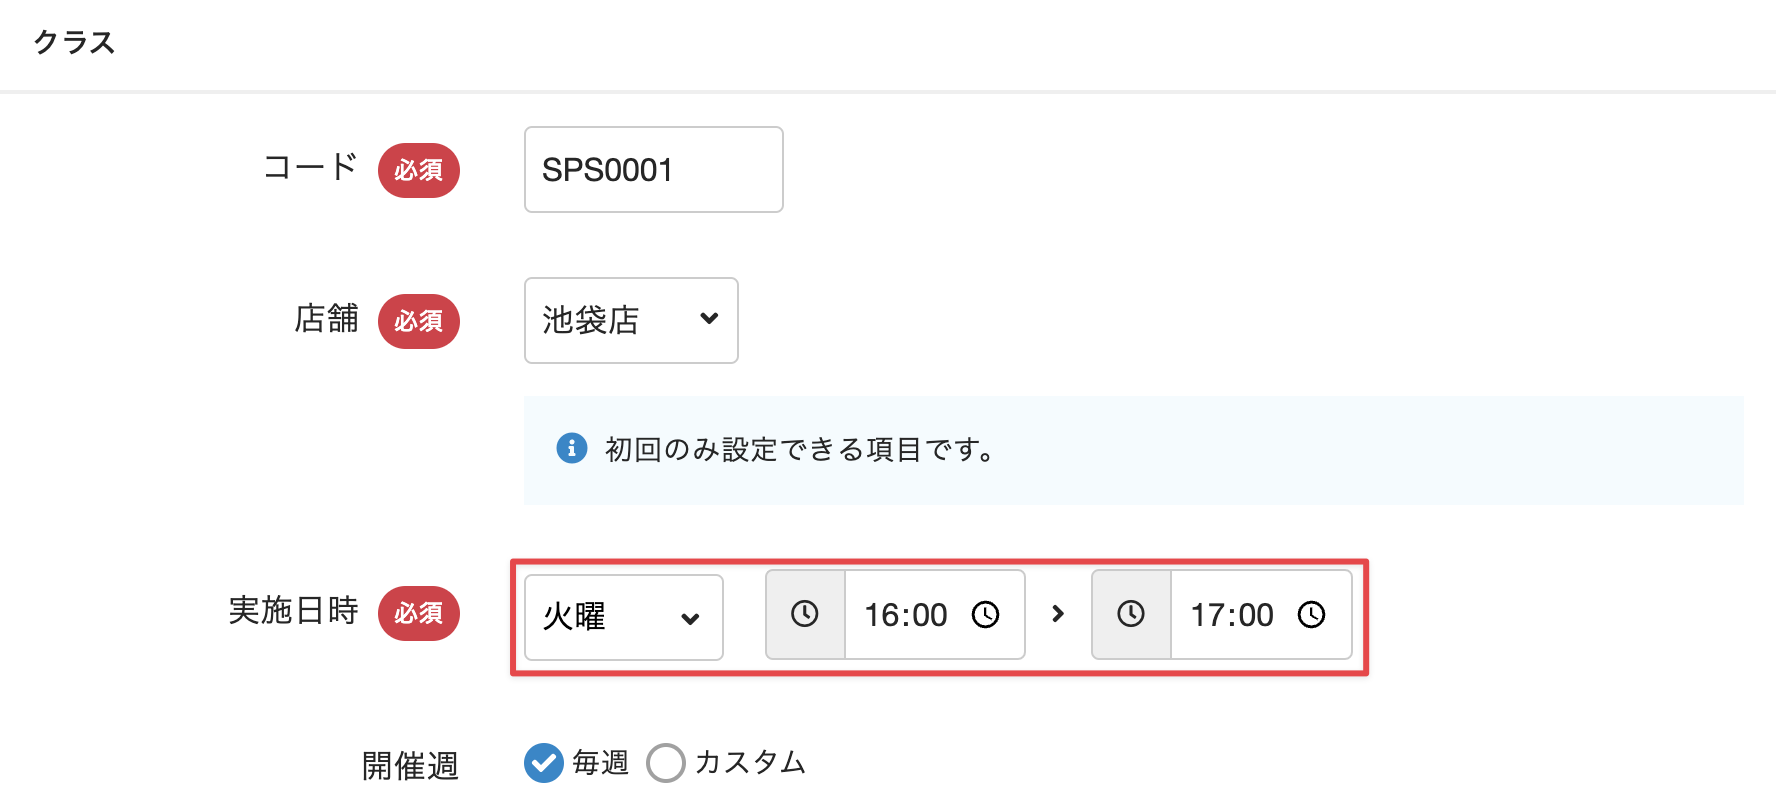Screen dimensions: 1776x804
Task: Click the 必須 badge next to 実施日時
Action: point(419,613)
